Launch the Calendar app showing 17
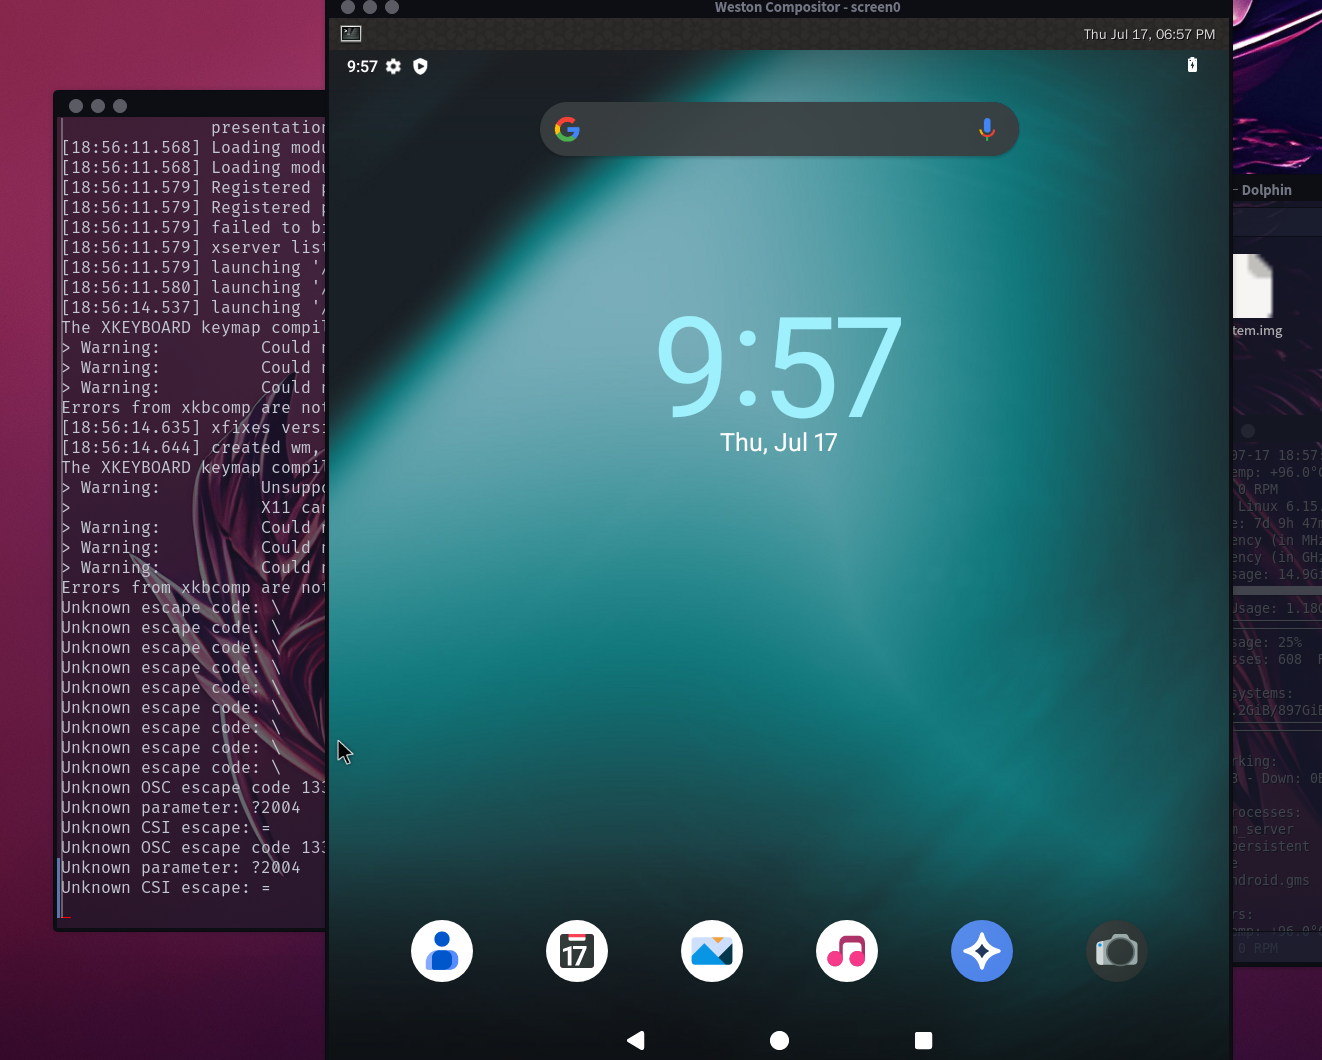This screenshot has width=1322, height=1060. (x=576, y=951)
